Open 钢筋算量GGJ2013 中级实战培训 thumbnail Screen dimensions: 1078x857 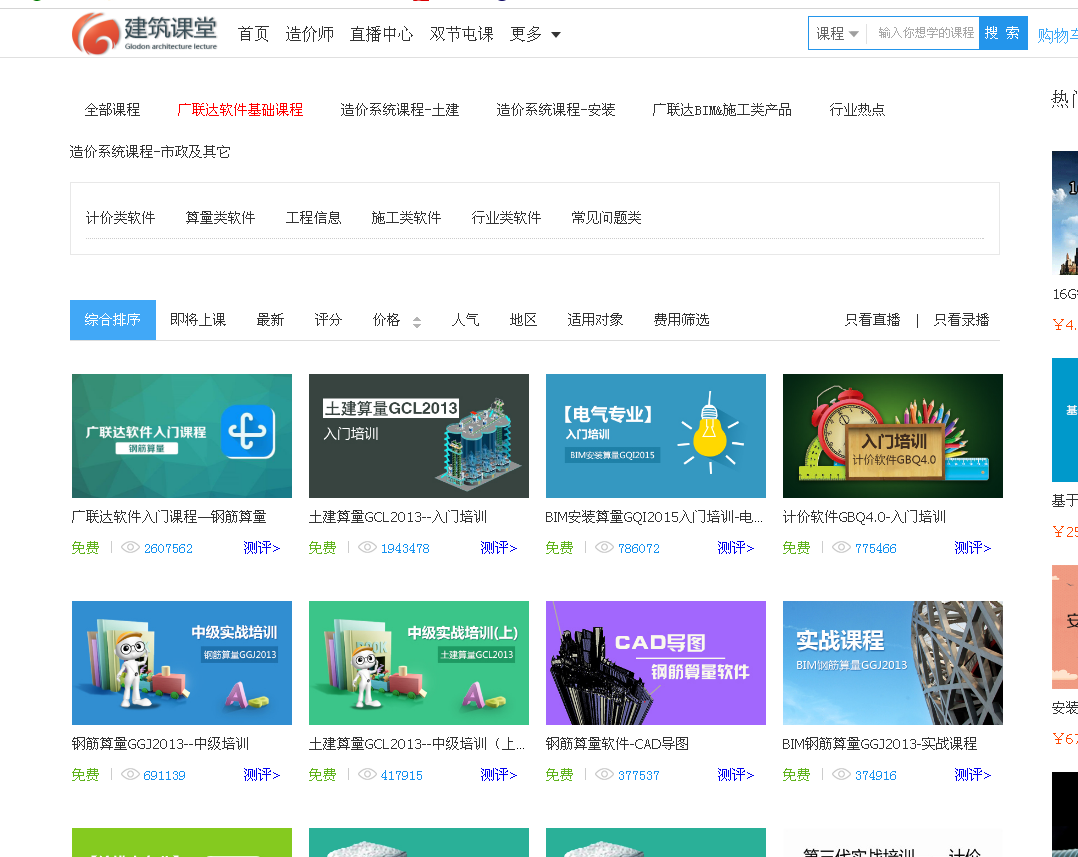pos(182,663)
